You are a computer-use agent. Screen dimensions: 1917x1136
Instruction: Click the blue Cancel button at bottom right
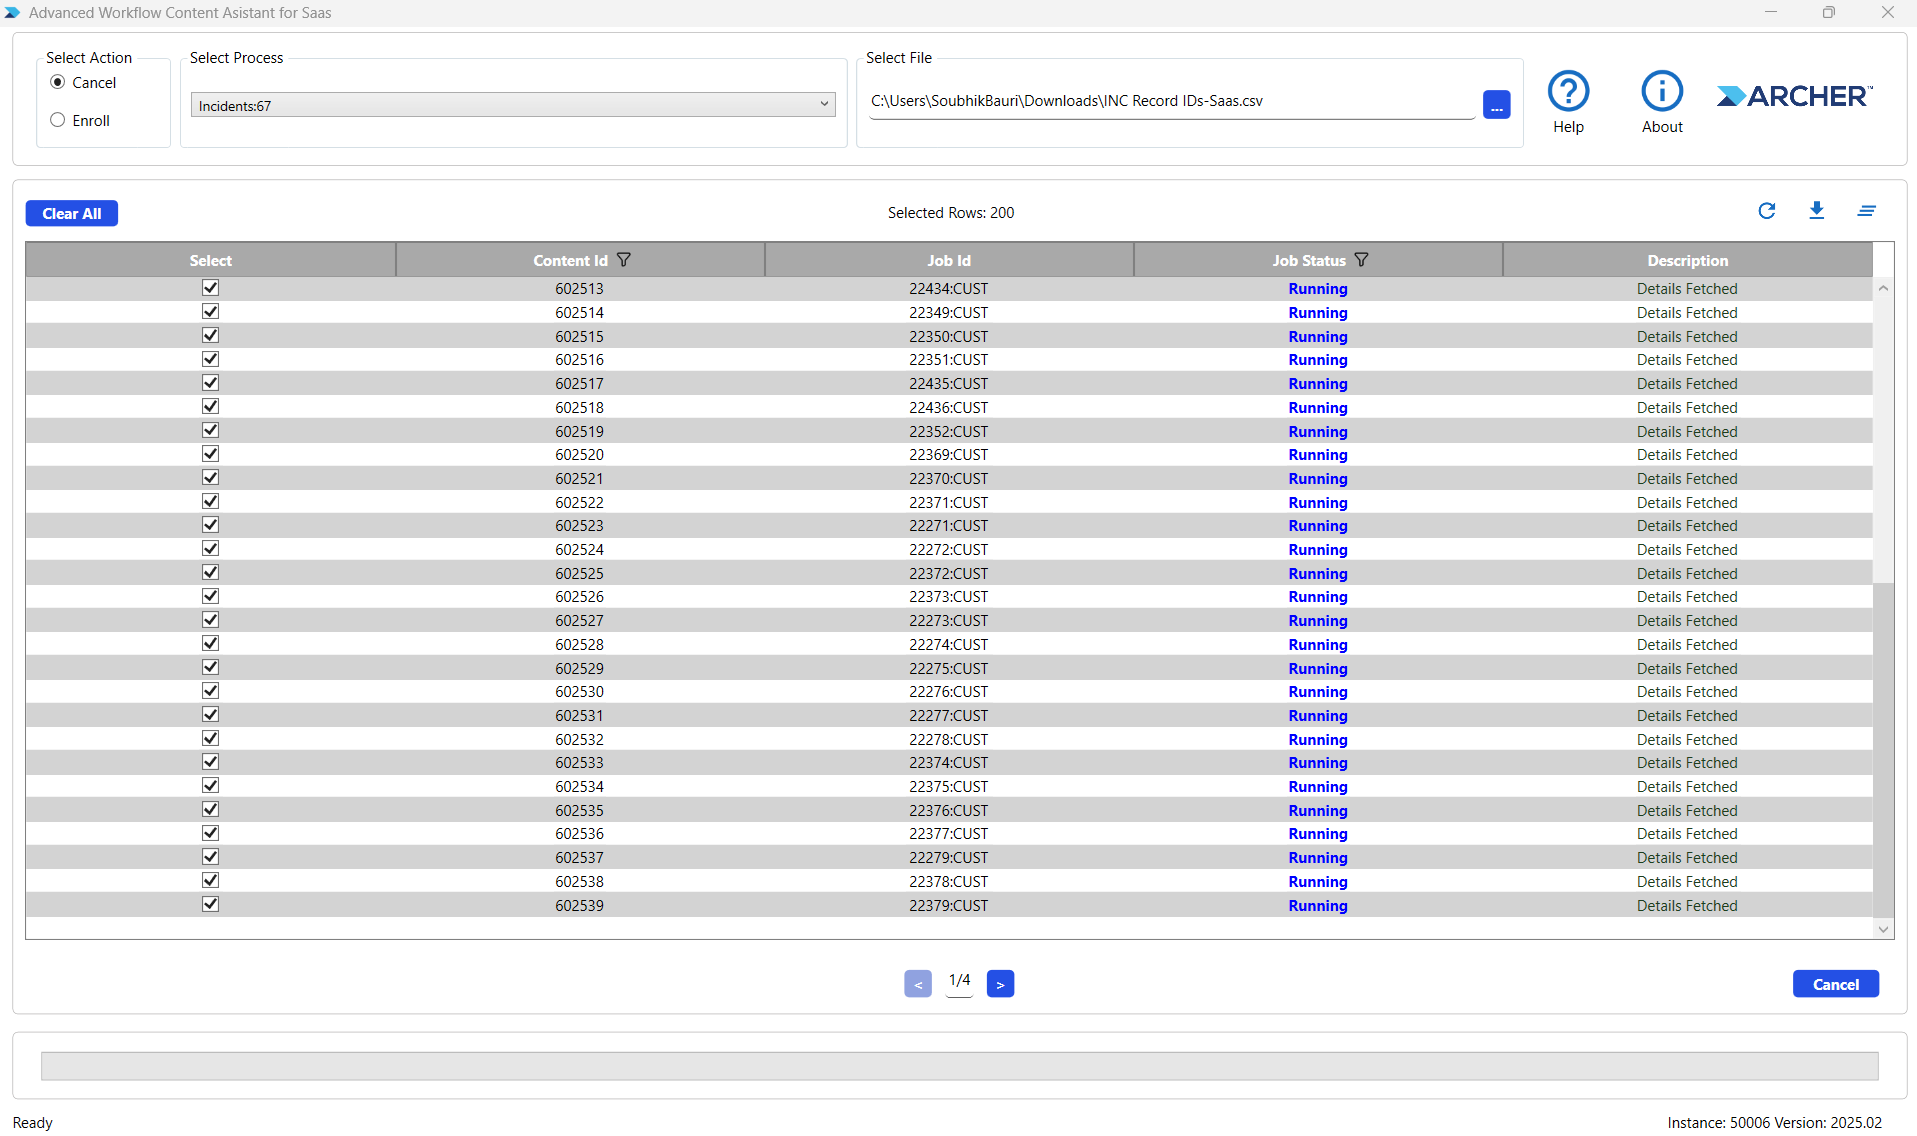(1835, 984)
